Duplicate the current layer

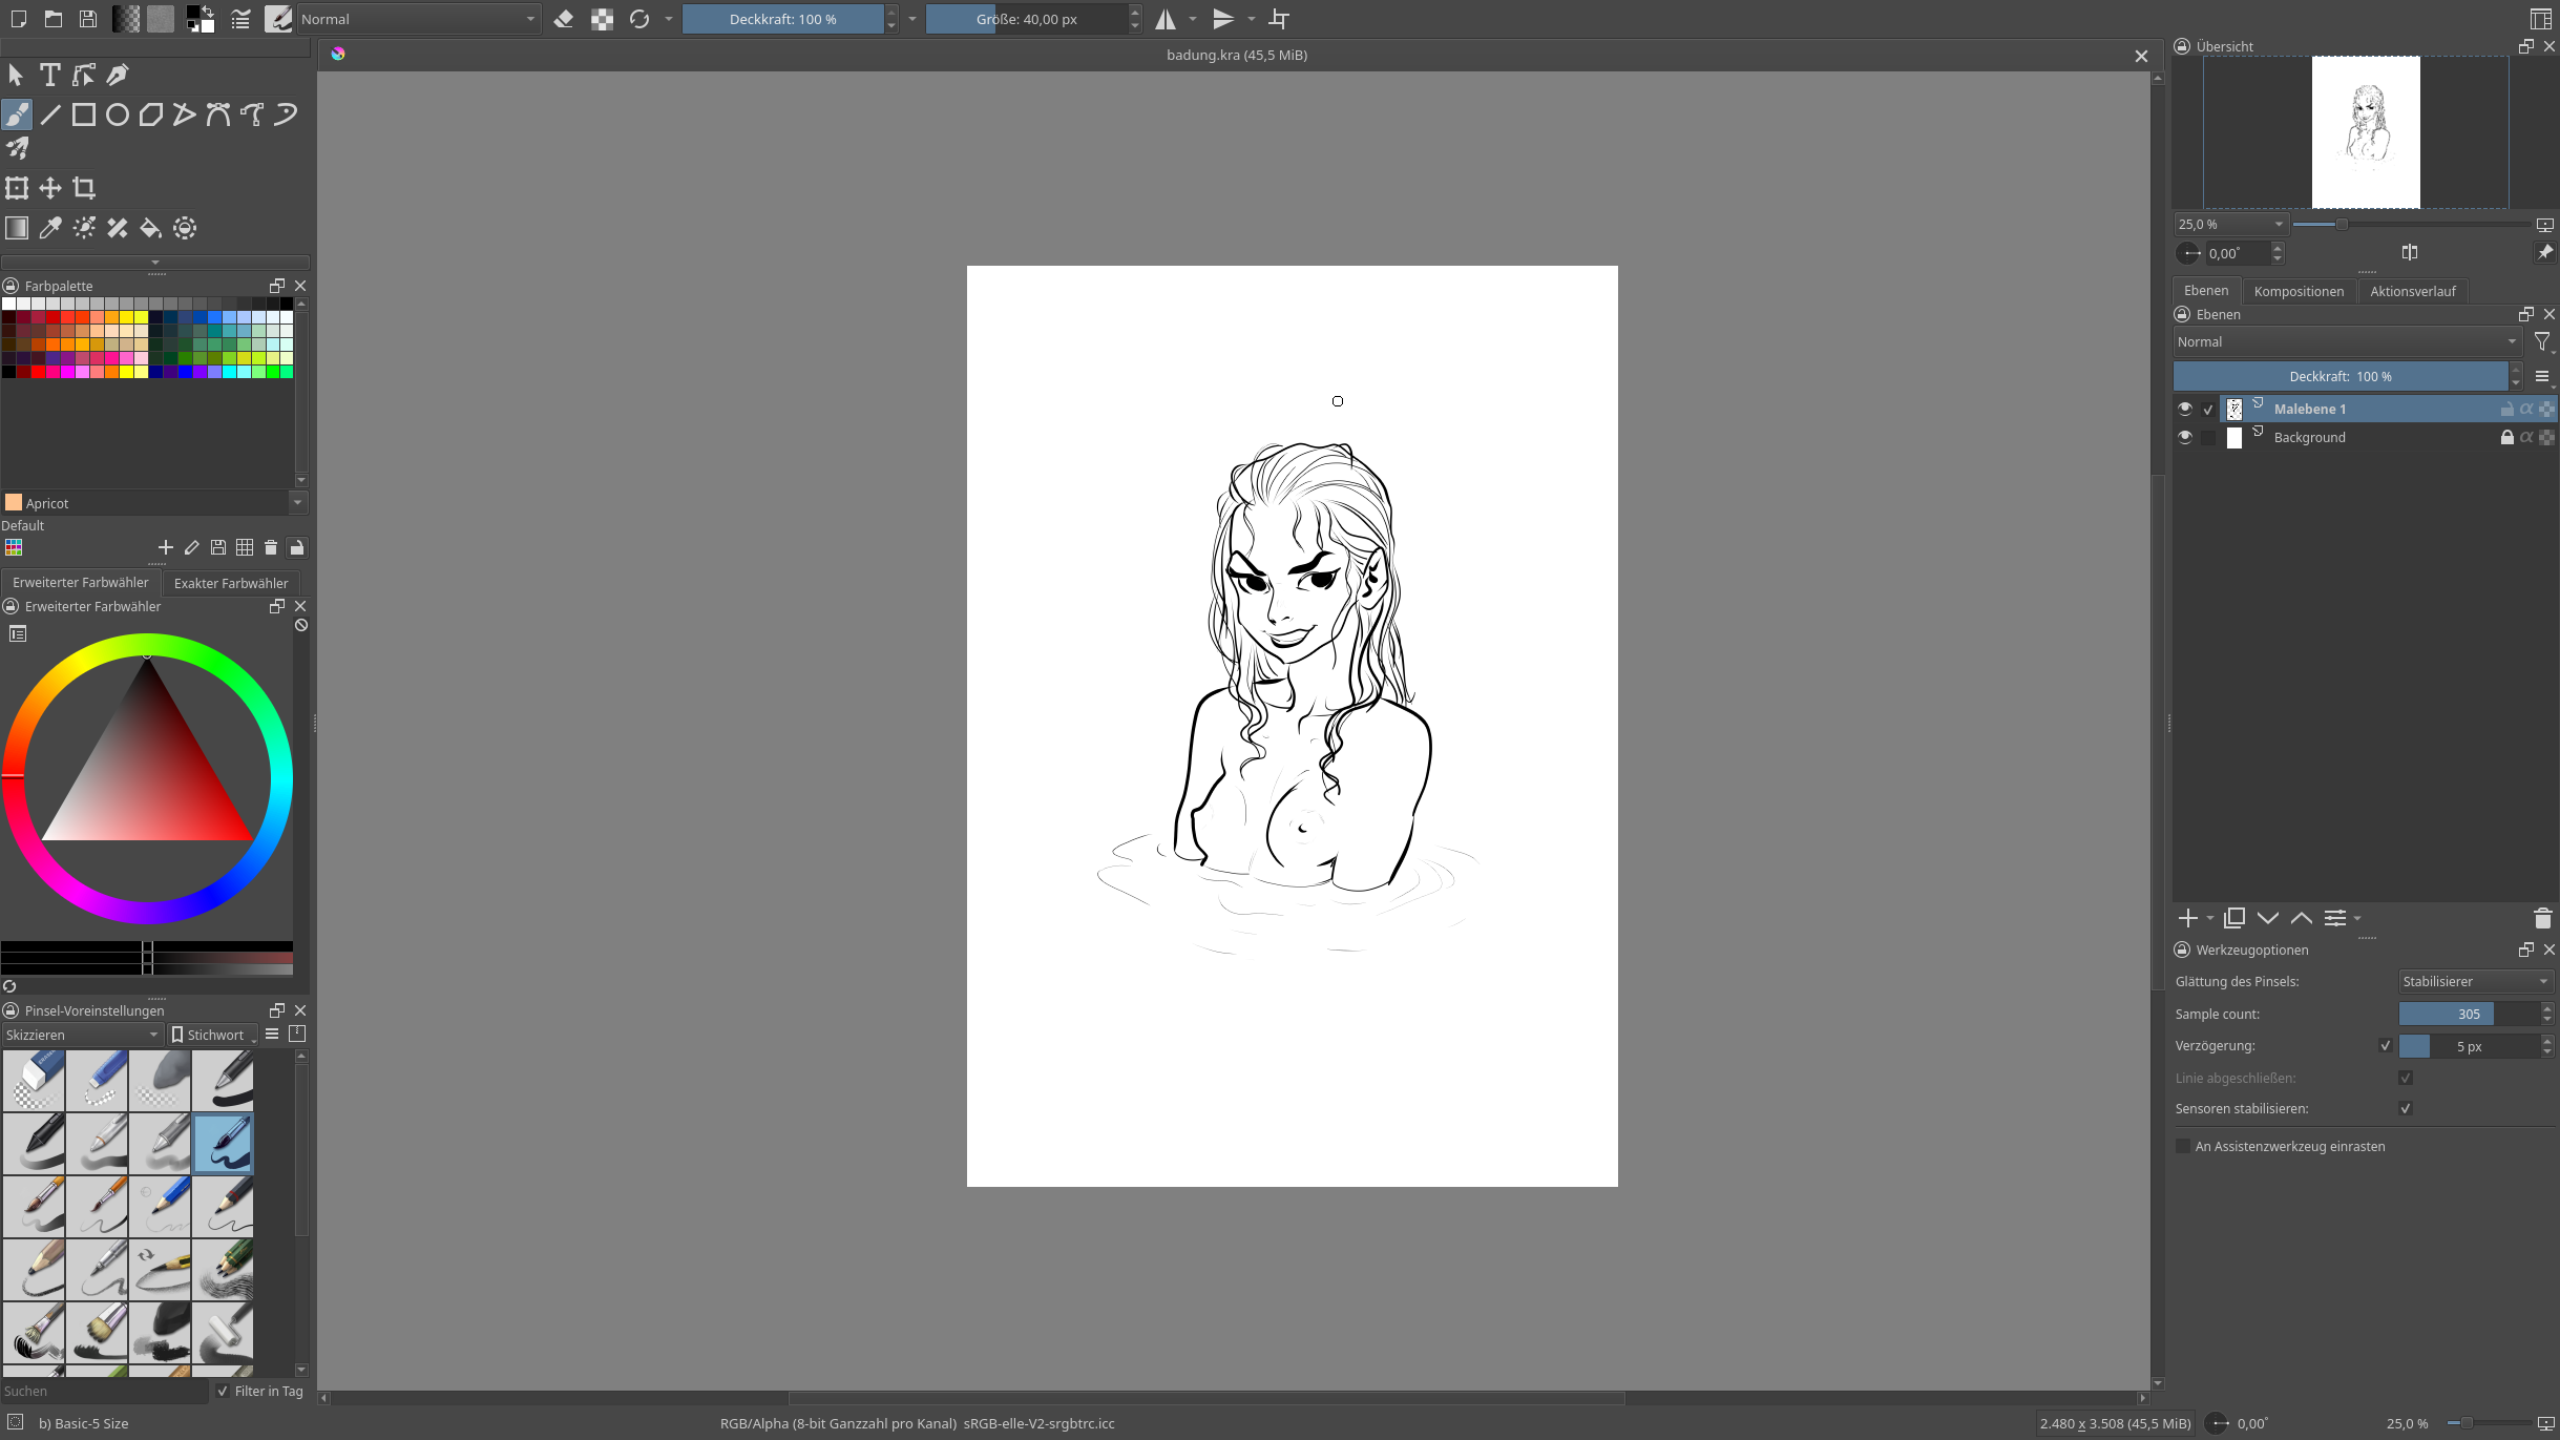coord(2234,918)
